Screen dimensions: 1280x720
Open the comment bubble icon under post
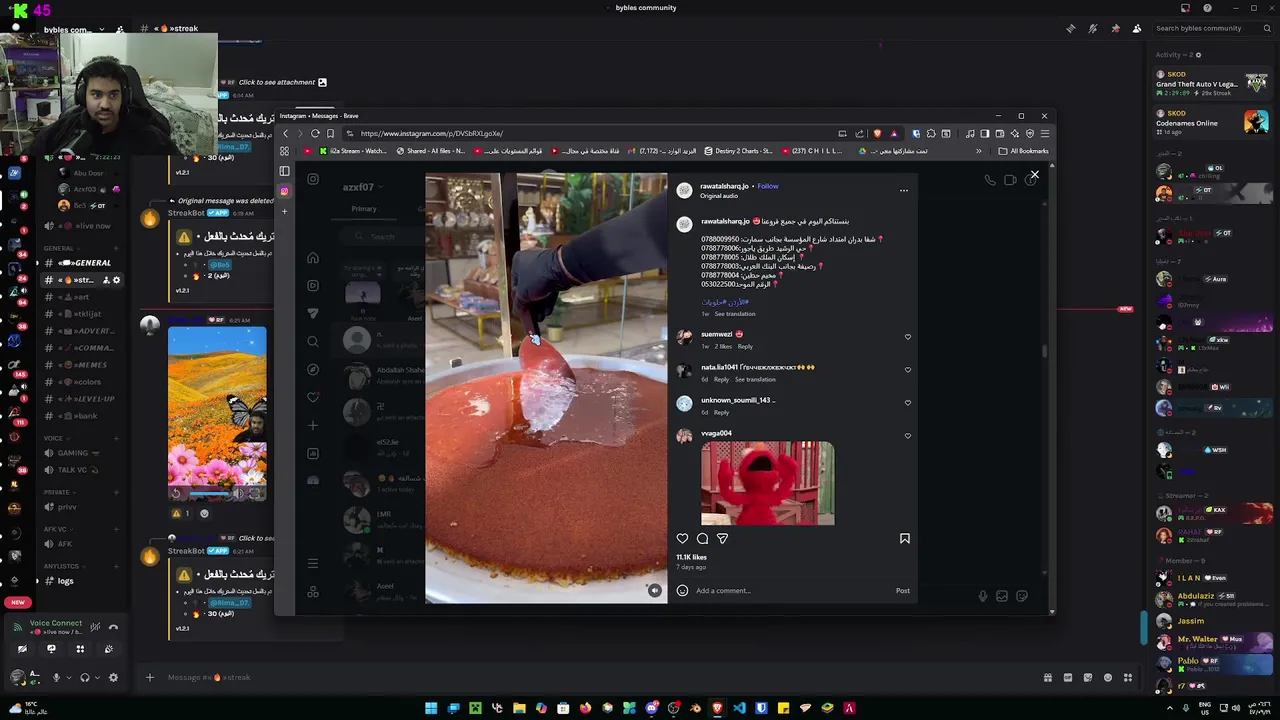(x=702, y=538)
